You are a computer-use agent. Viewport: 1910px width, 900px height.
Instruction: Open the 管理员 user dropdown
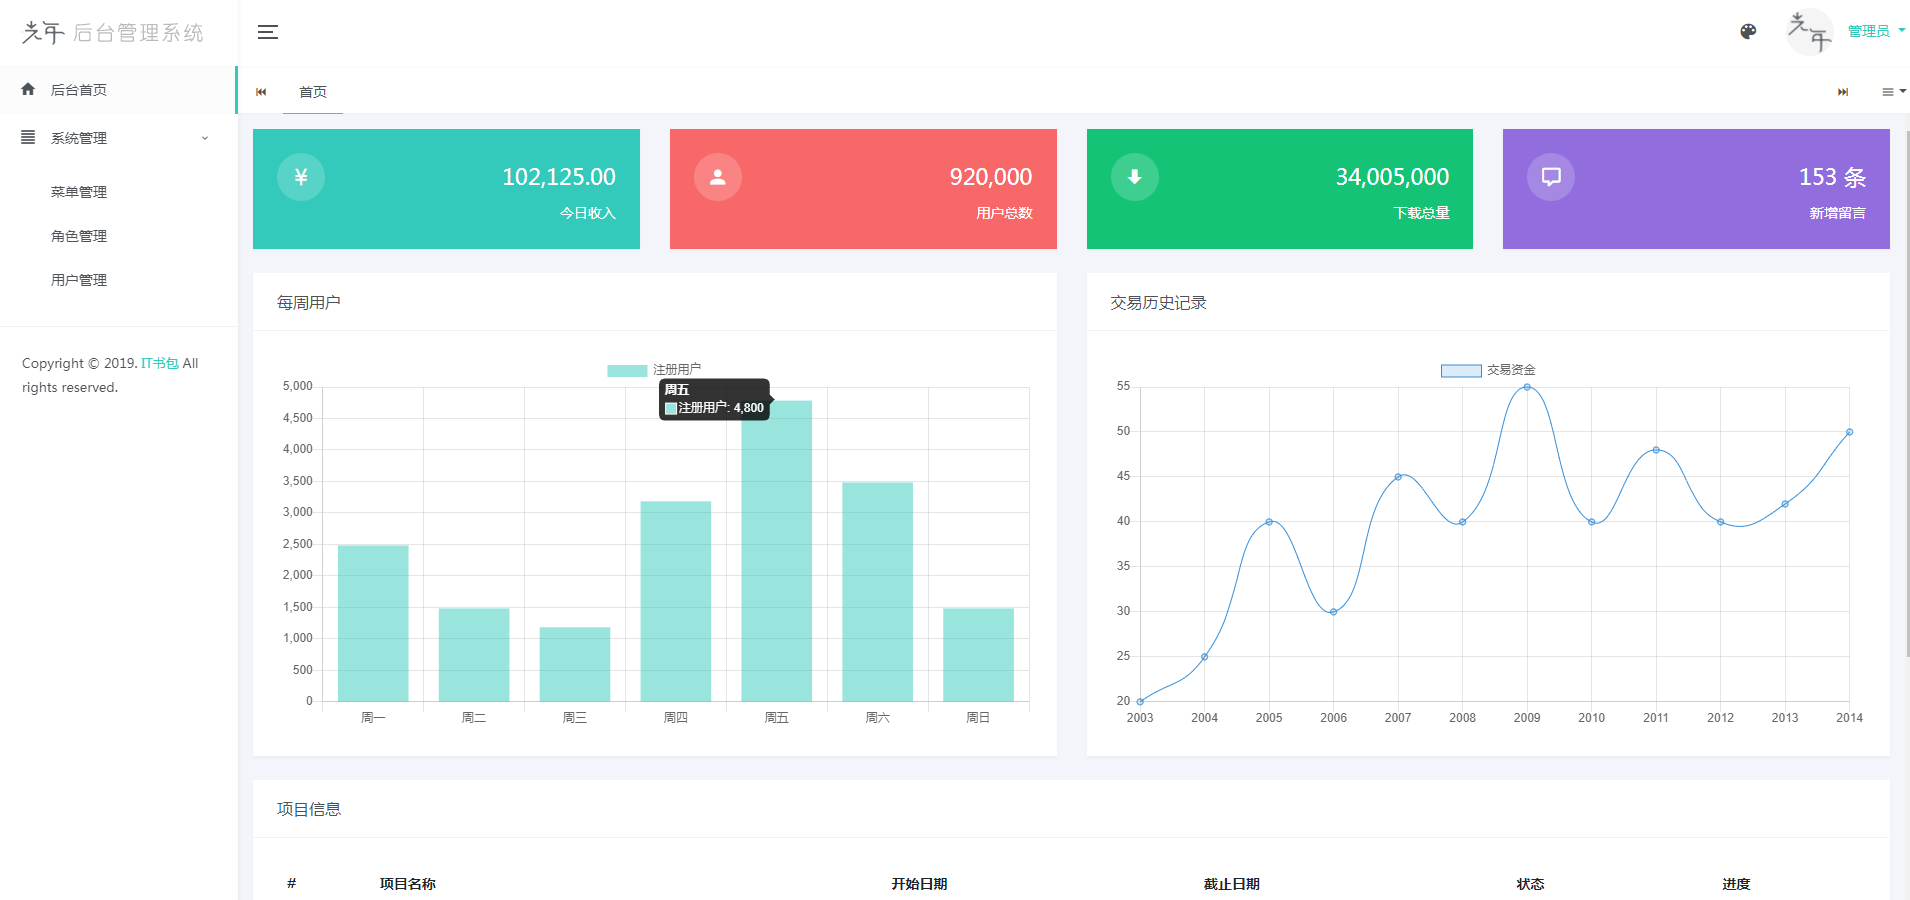[x=1875, y=32]
